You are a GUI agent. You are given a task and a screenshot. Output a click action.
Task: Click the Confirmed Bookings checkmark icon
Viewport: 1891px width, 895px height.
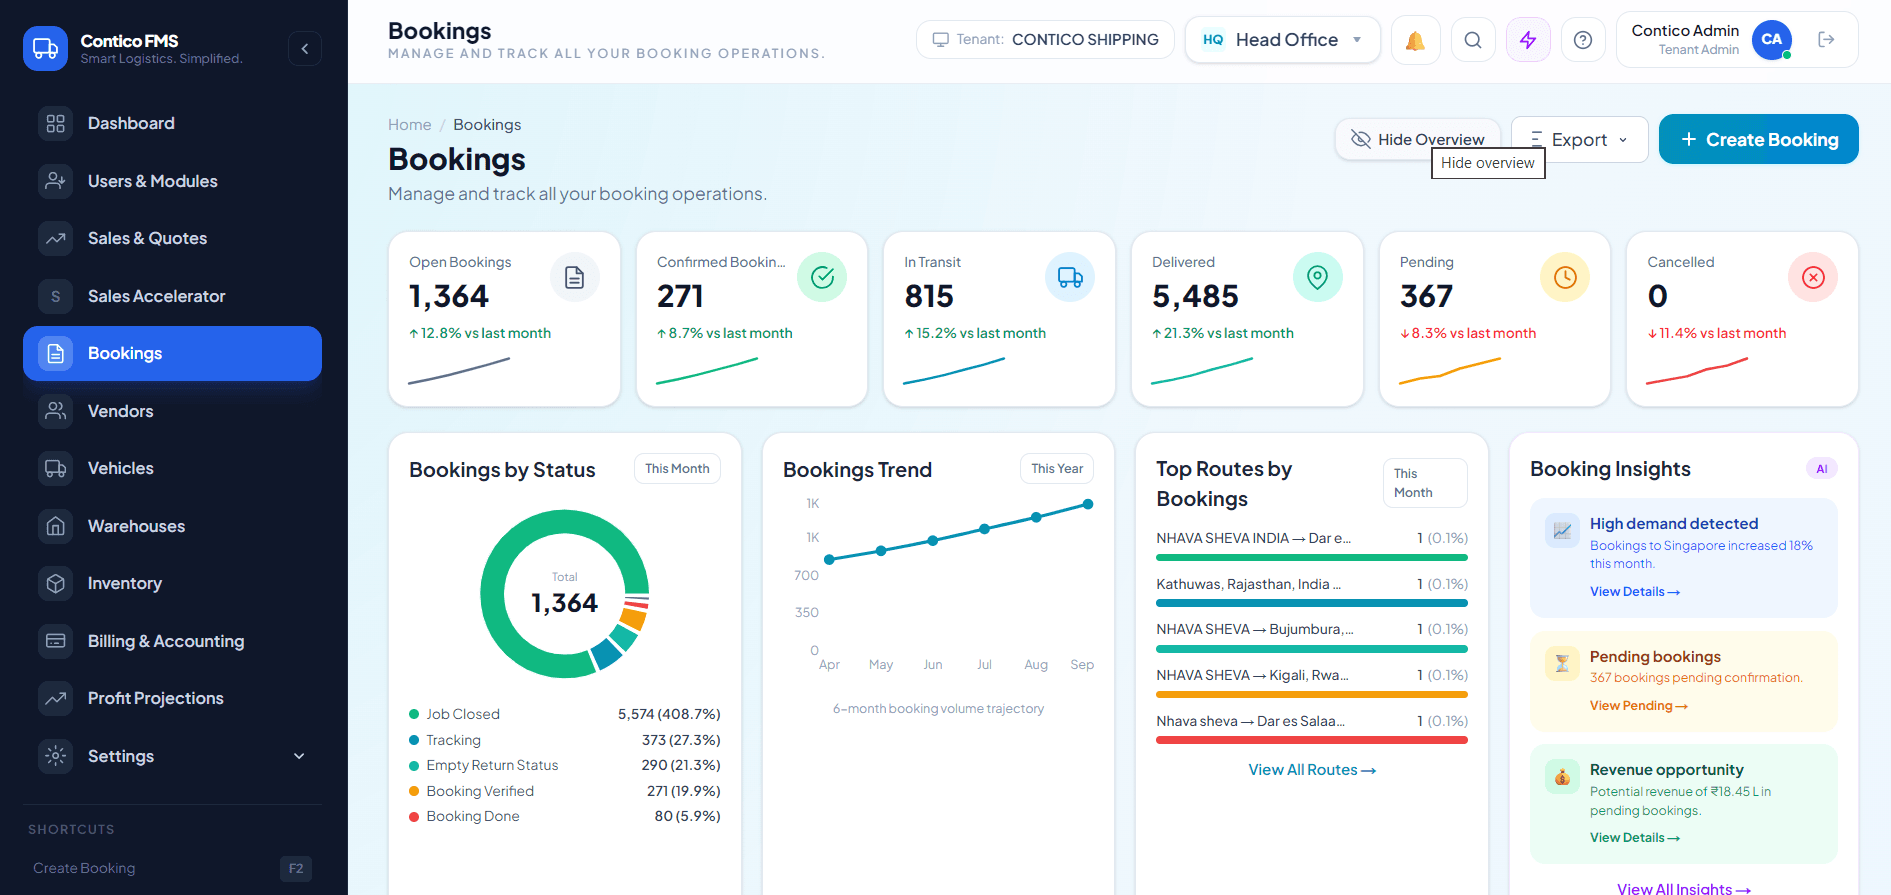(822, 277)
